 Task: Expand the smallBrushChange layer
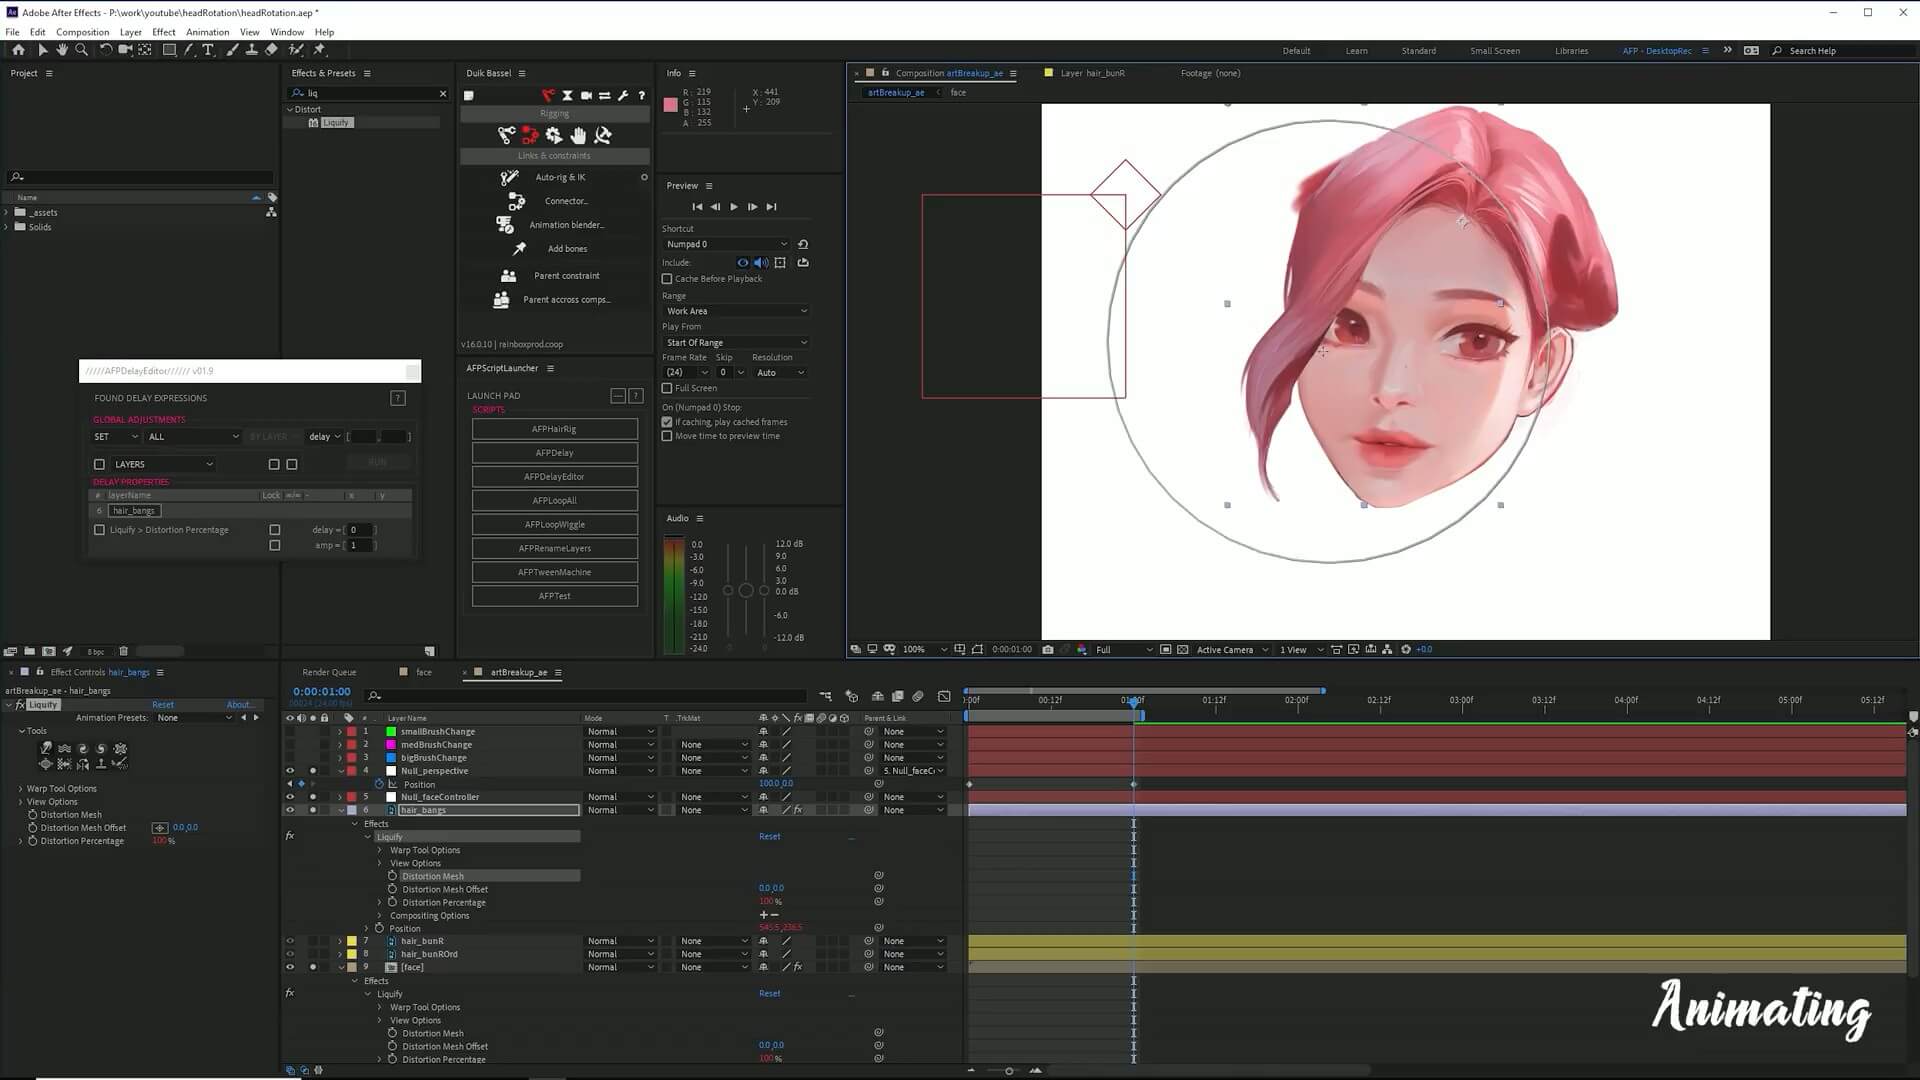point(340,732)
